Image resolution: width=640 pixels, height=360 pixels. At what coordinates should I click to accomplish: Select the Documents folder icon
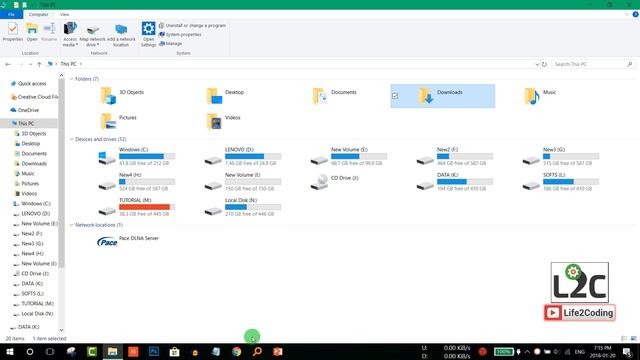(320, 96)
